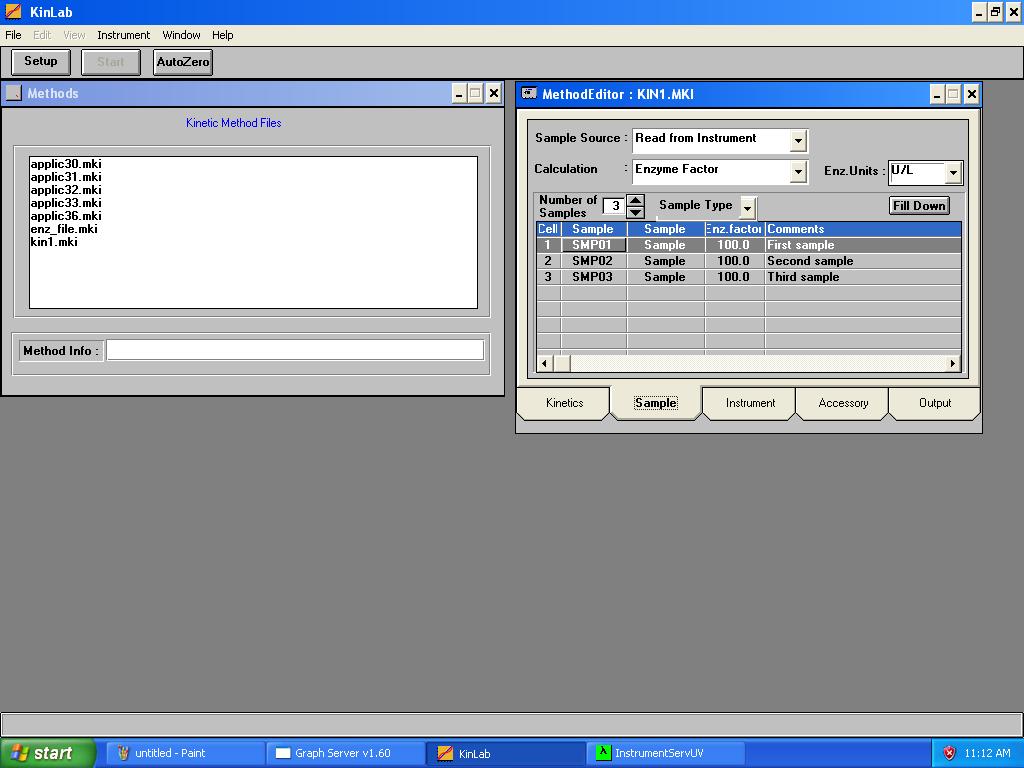Select enz_file.mki in the method list
This screenshot has height=768, width=1024.
tap(65, 229)
